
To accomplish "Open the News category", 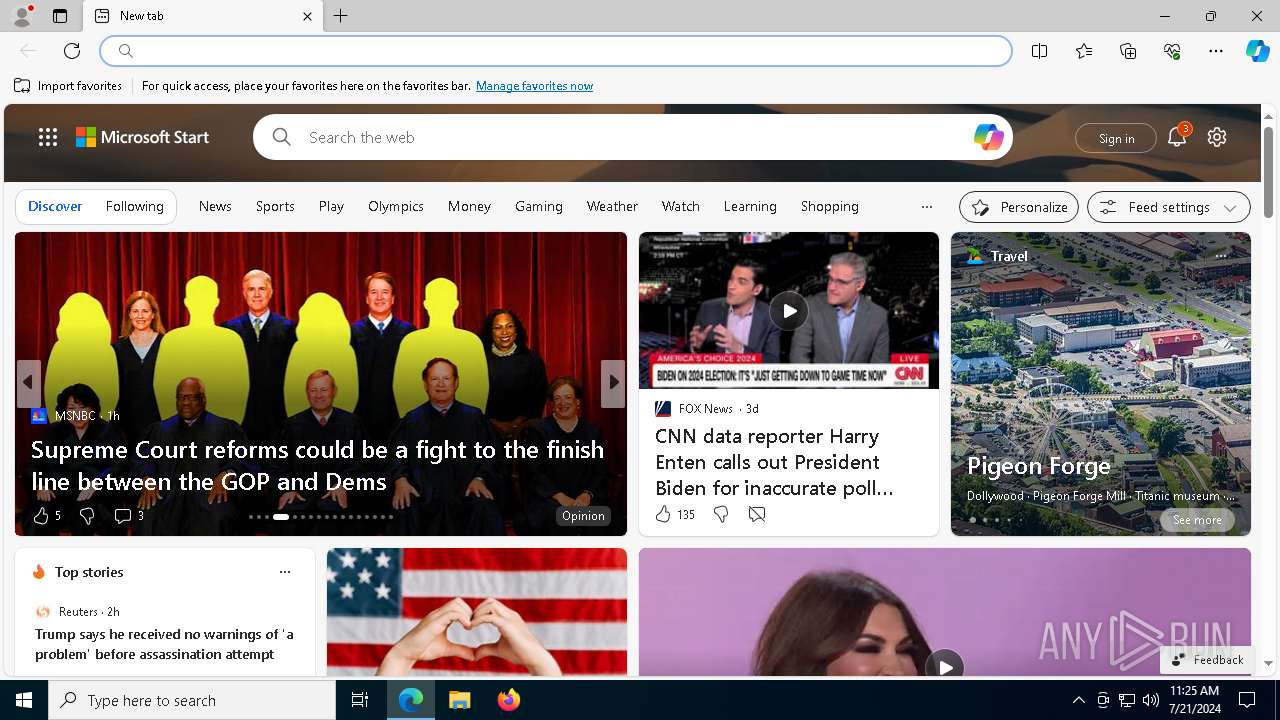I will 215,206.
